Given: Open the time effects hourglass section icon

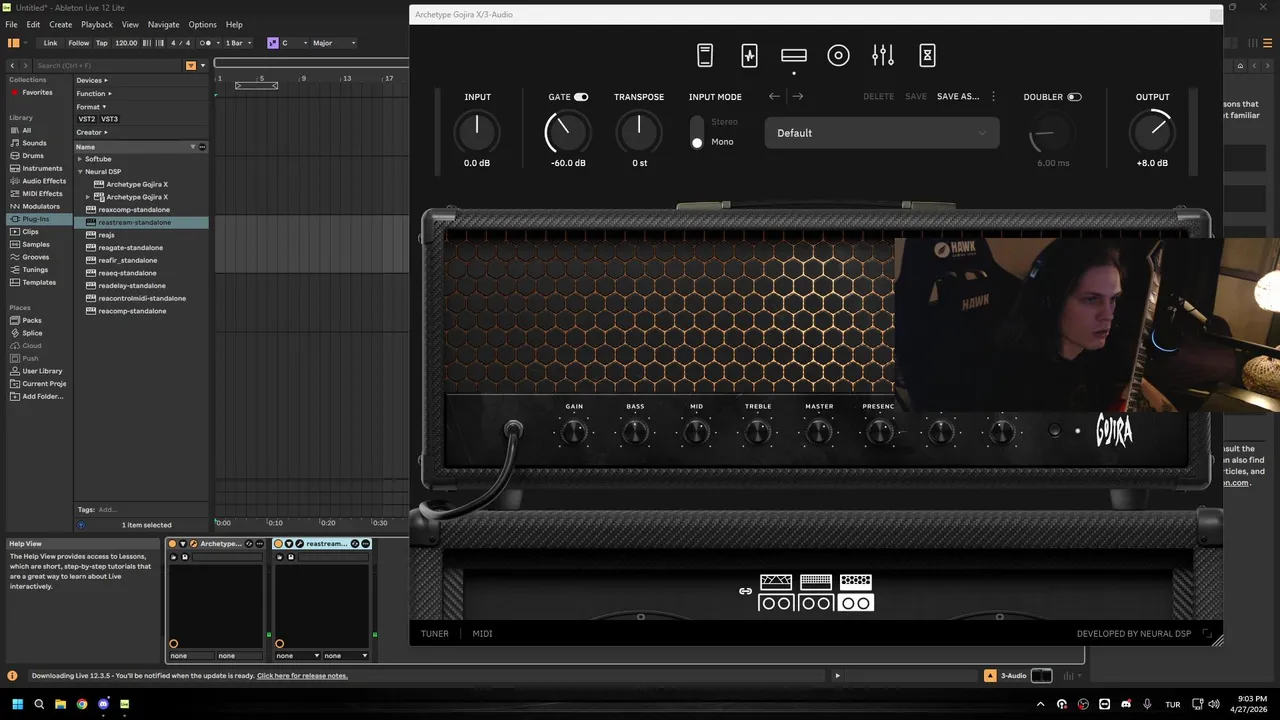Looking at the screenshot, I should pos(927,56).
